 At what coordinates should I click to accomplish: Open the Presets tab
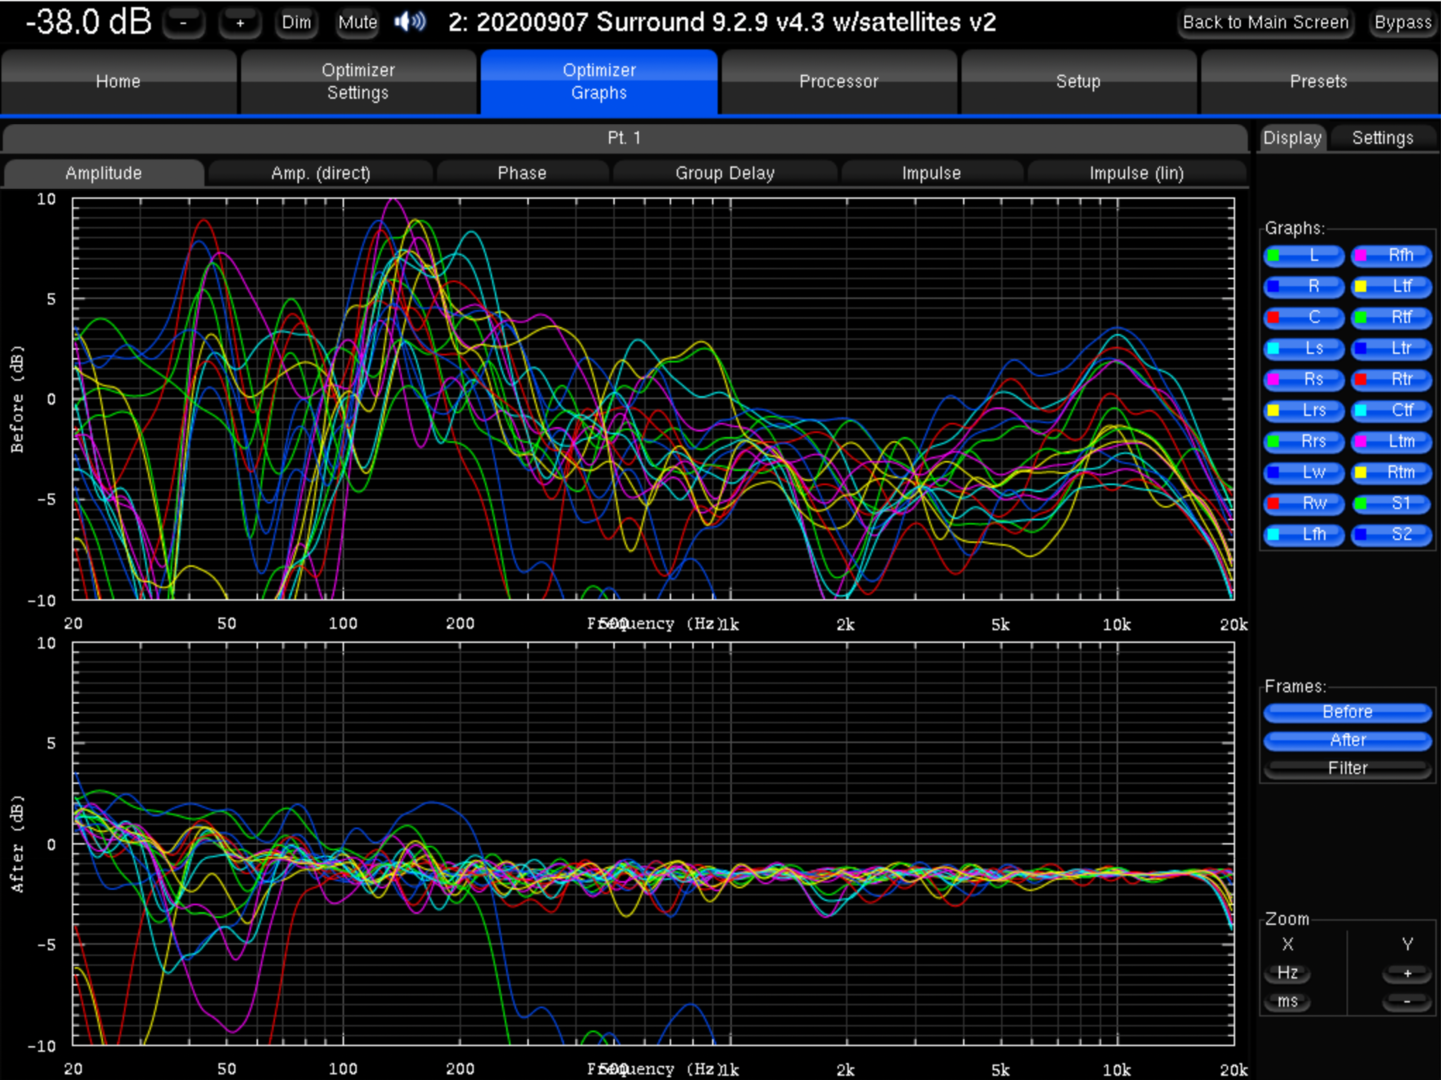point(1318,81)
